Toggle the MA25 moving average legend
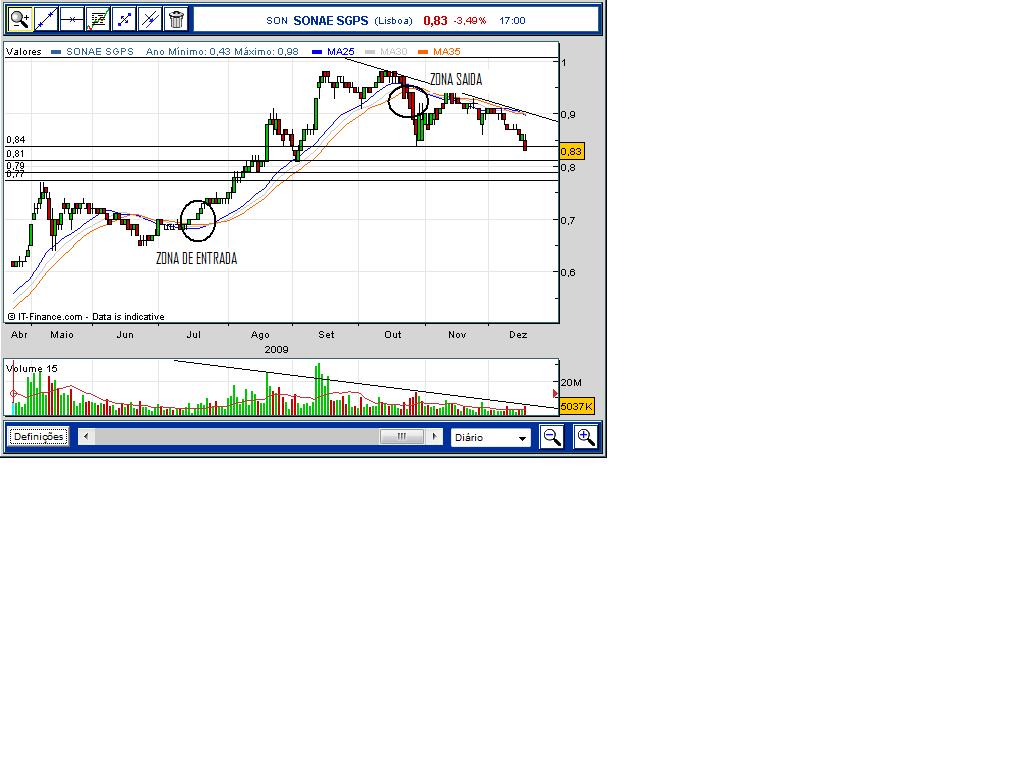 (x=334, y=52)
